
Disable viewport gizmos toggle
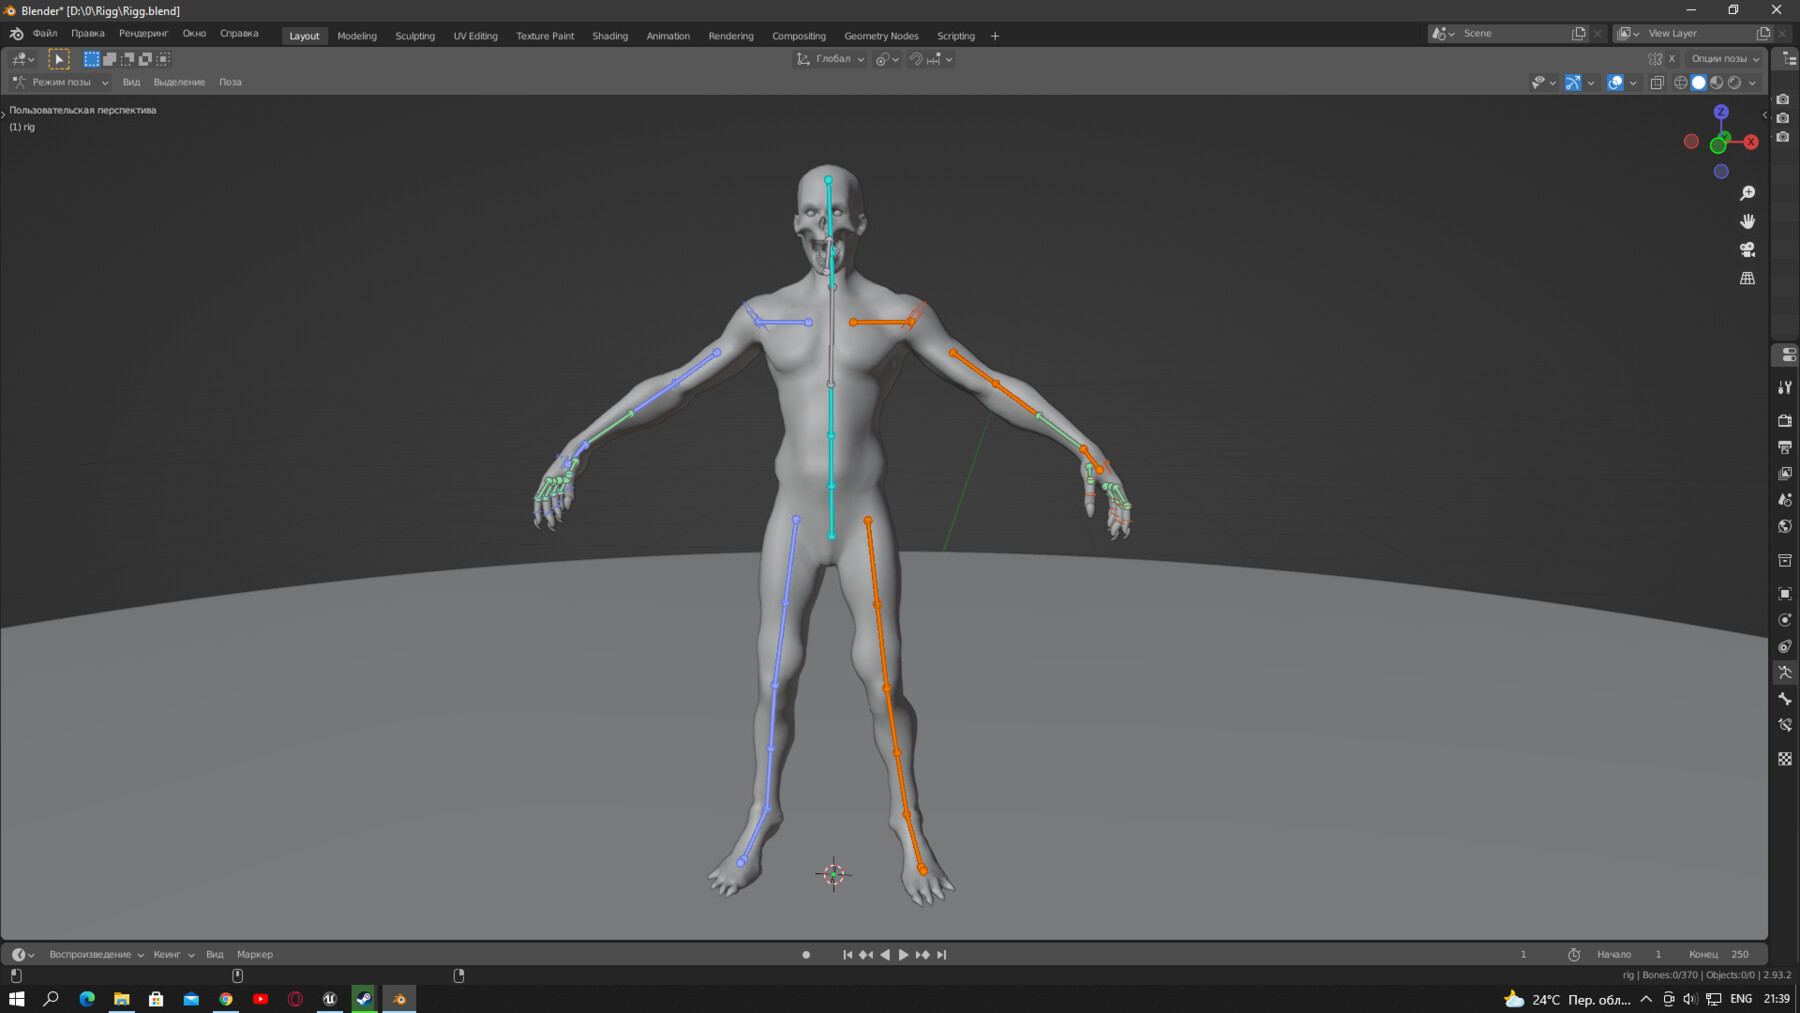pyautogui.click(x=1573, y=83)
